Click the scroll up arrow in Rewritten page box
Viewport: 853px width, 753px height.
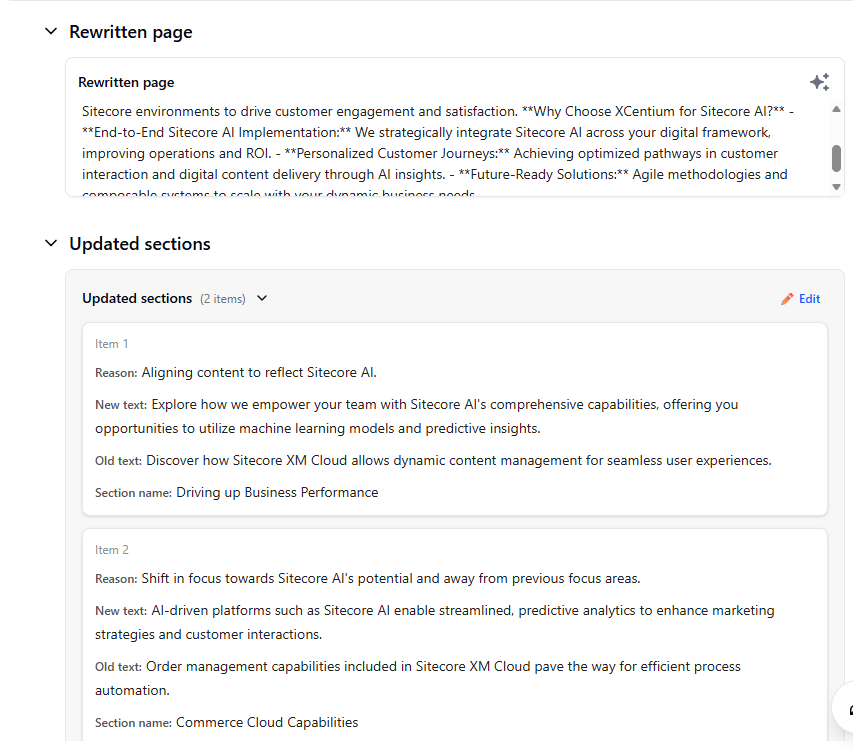pos(836,110)
